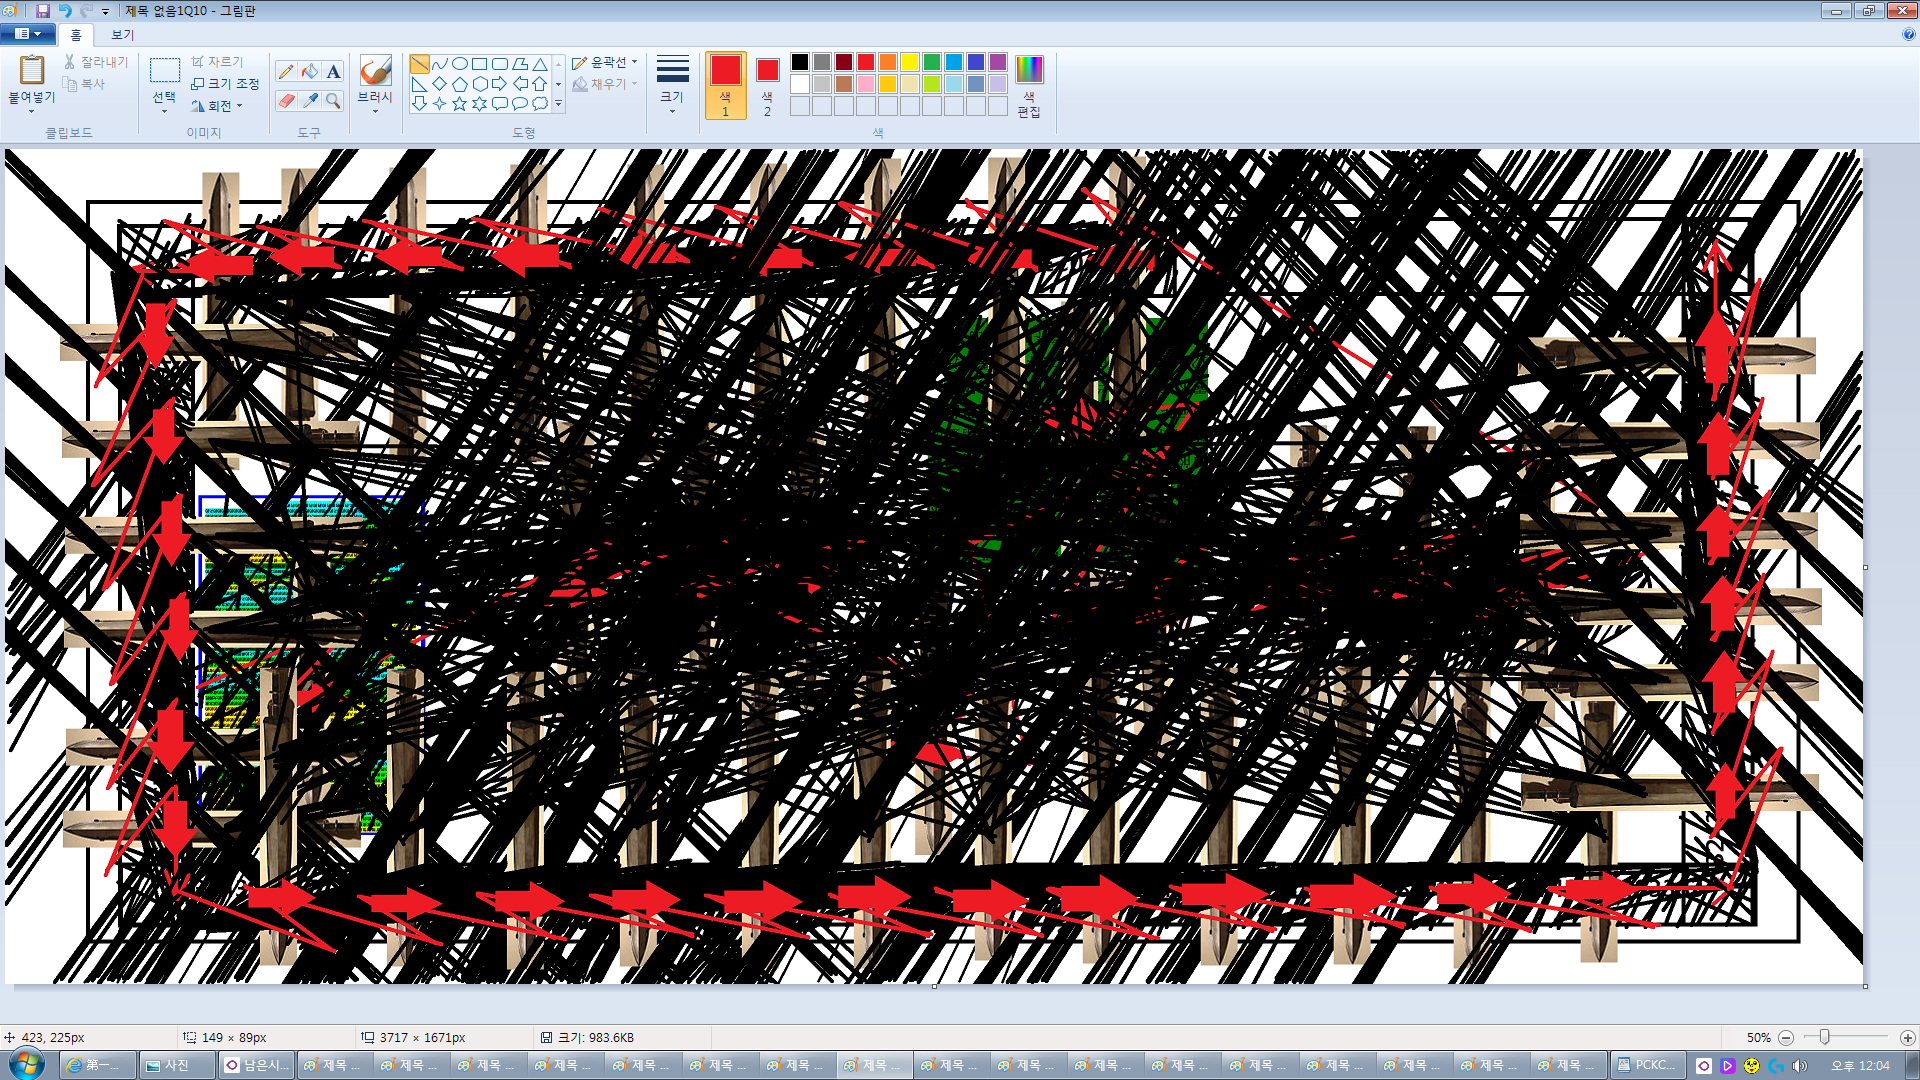Click the Save icon in quick access toolbar
Screen dimensions: 1920x1080
(43, 10)
